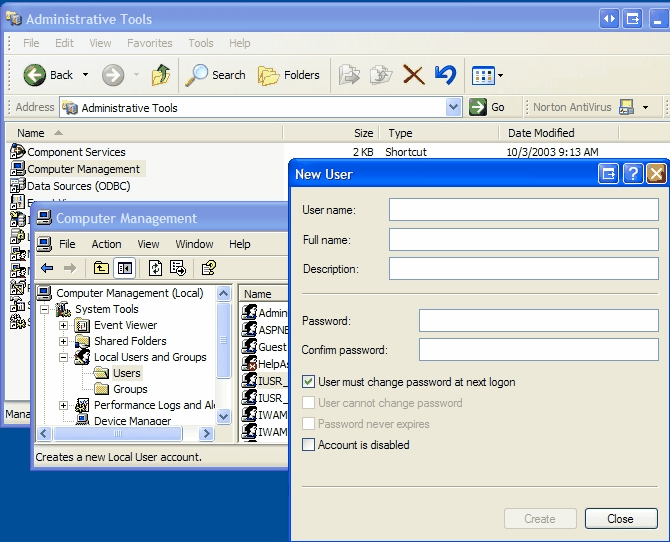Toggle the Show/Hide Console Tree icon
The image size is (670, 542).
(125, 267)
